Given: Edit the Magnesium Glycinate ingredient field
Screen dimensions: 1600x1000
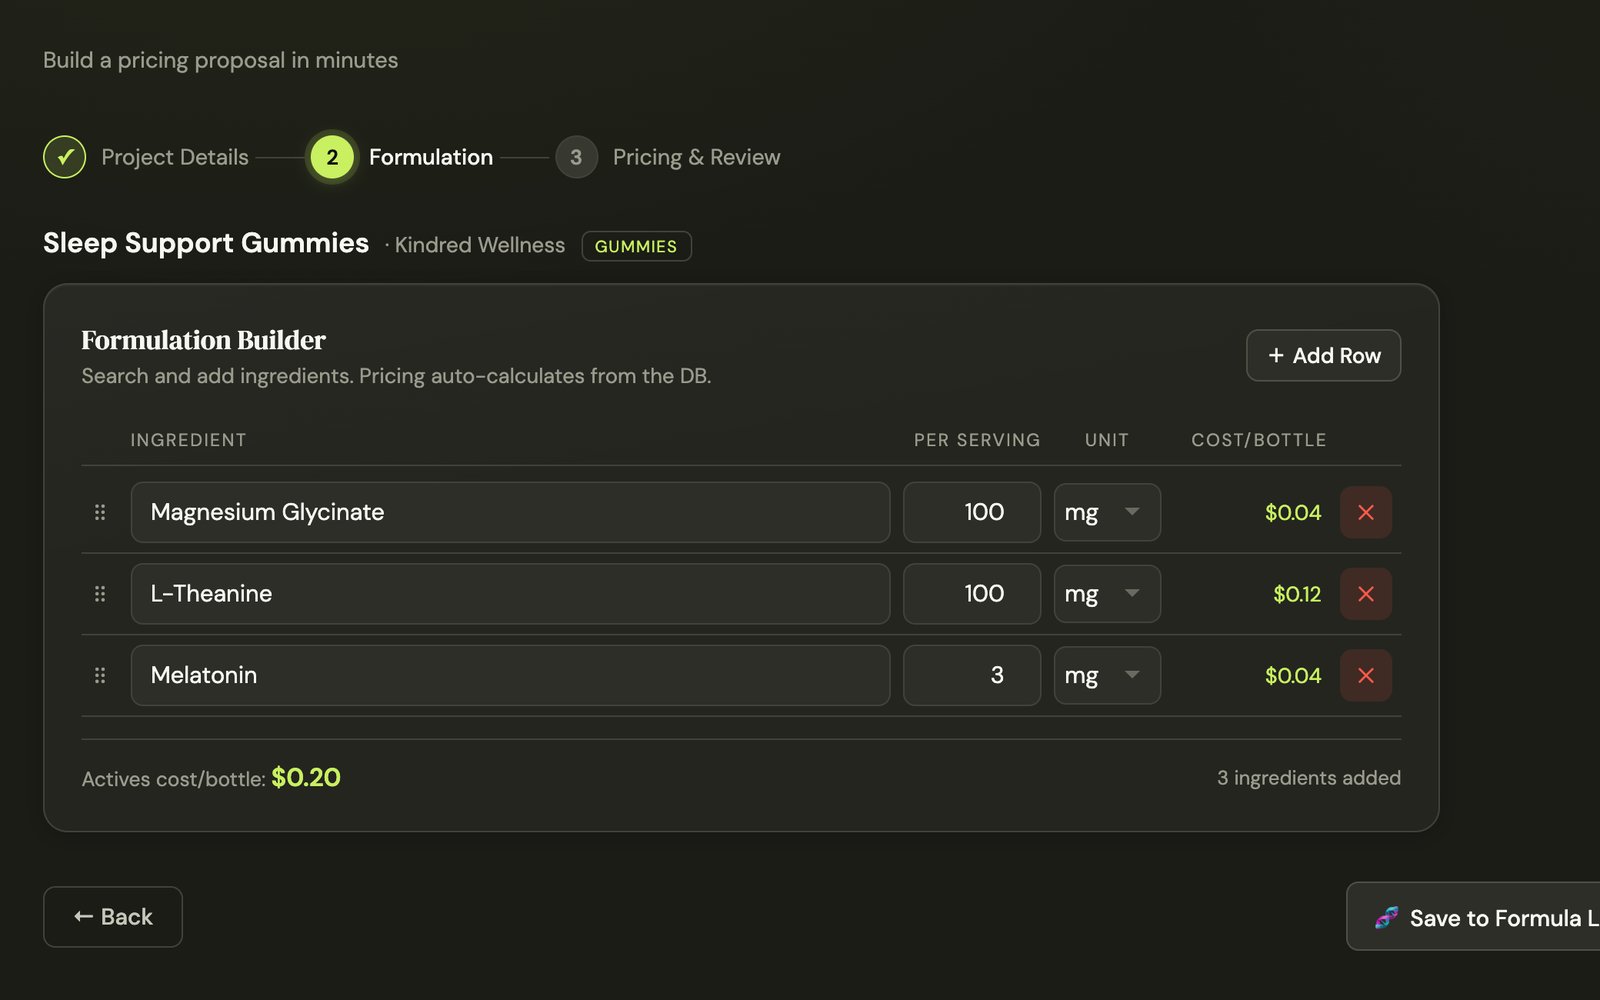Looking at the screenshot, I should pos(510,512).
